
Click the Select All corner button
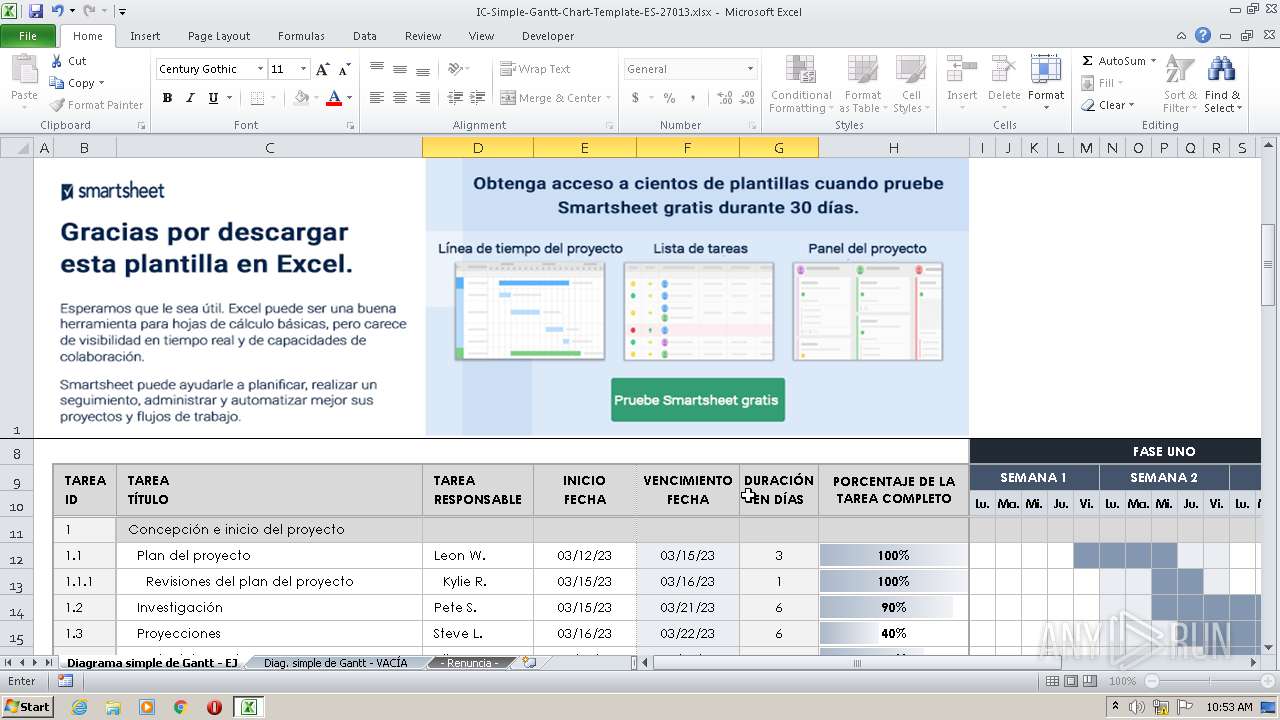pos(17,148)
